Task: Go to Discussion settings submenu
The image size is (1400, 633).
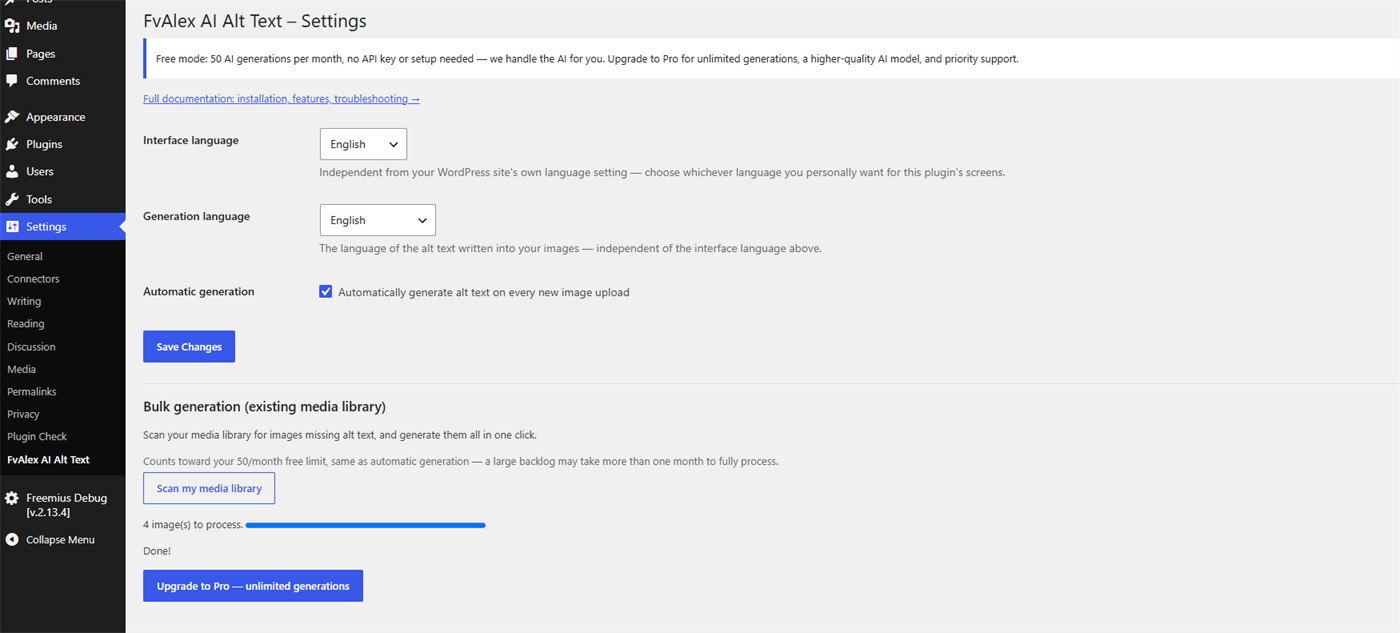Action: point(31,347)
